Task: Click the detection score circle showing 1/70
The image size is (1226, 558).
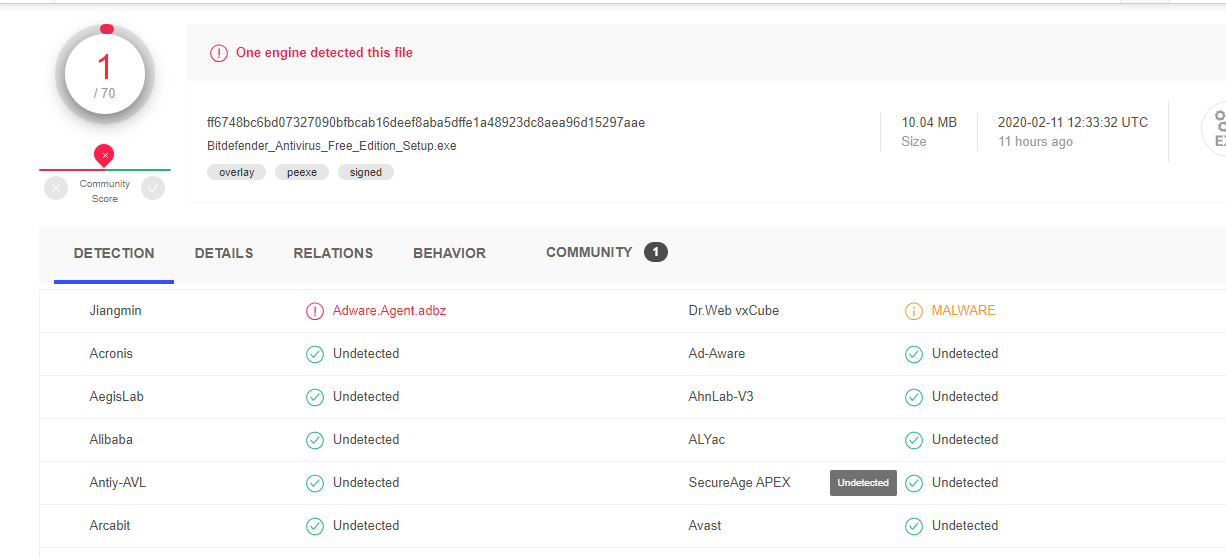Action: [105, 75]
